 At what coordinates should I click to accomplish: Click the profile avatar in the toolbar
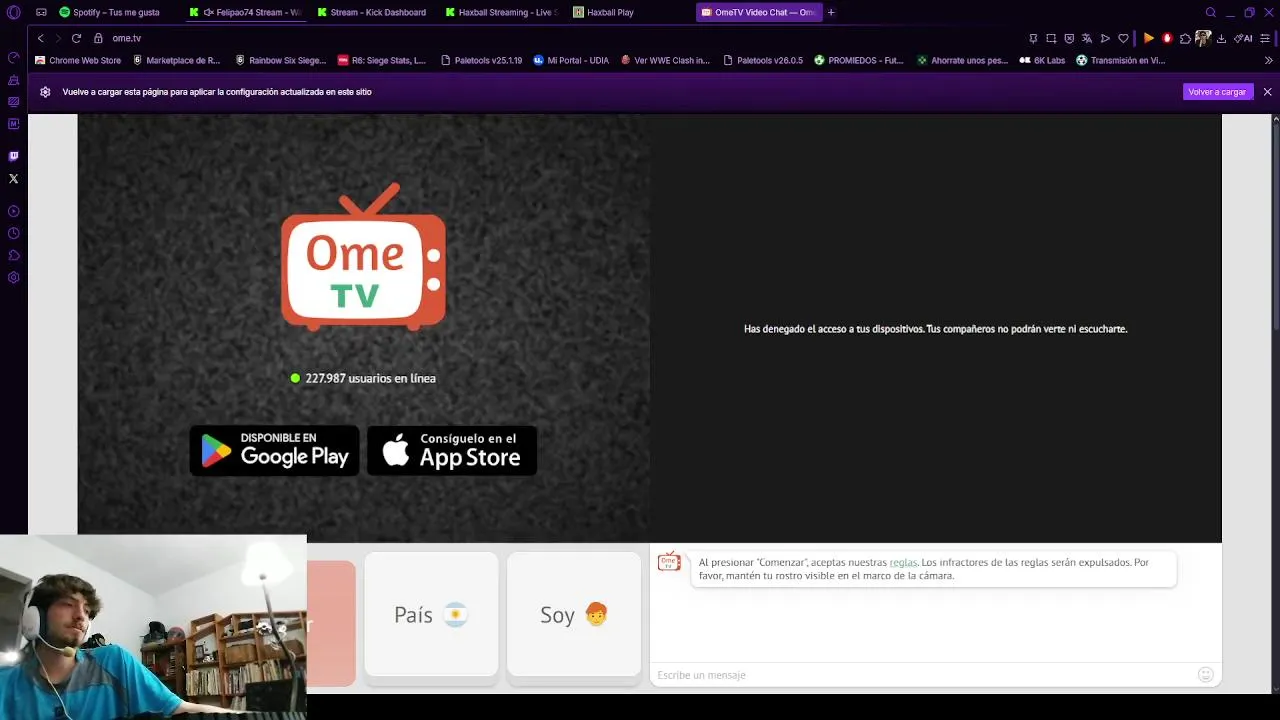point(1203,38)
